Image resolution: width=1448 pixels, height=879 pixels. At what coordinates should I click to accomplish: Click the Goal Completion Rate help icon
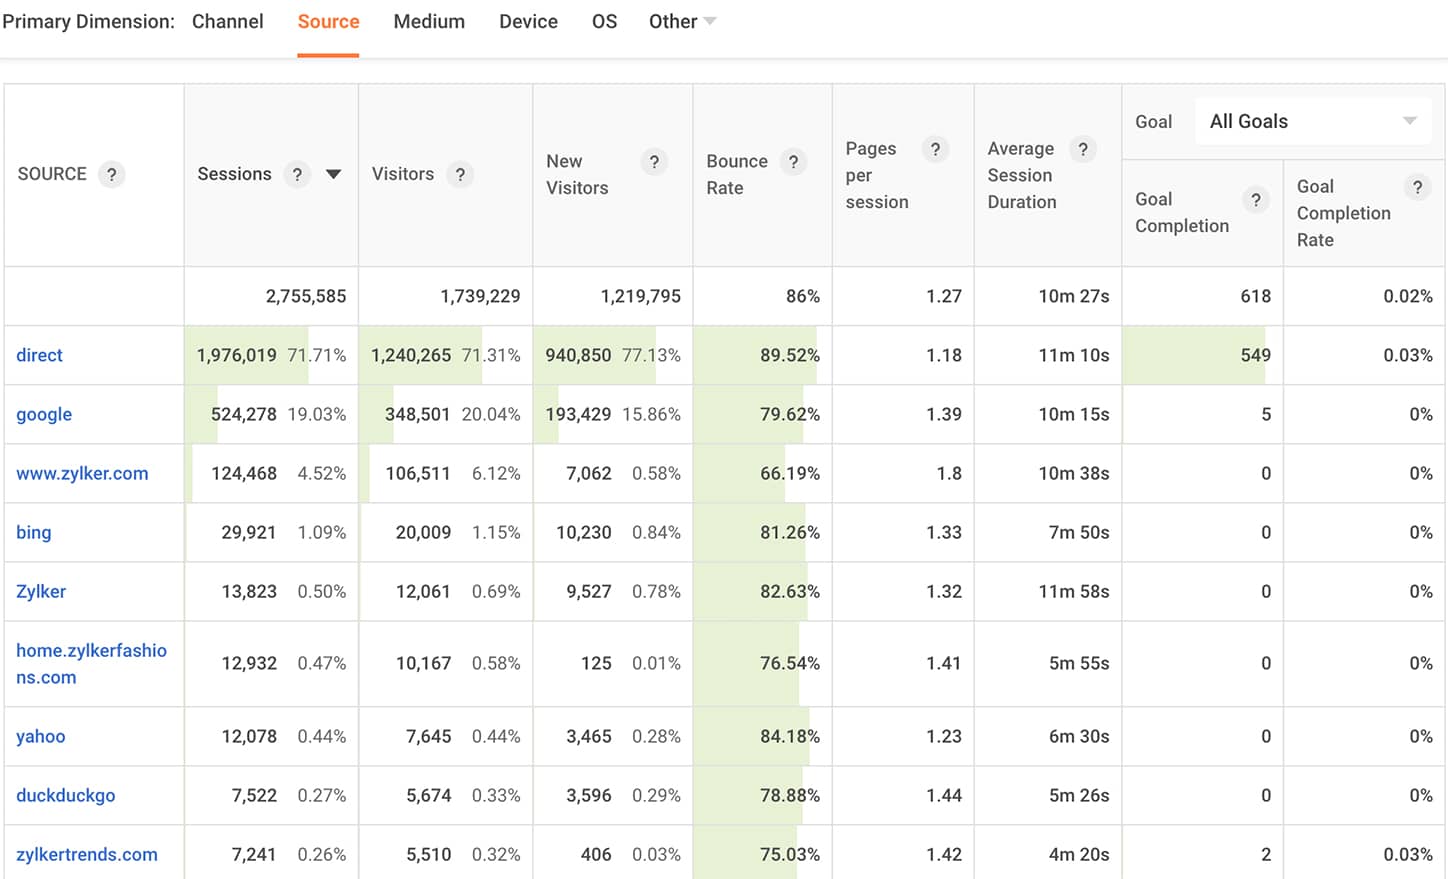point(1417,186)
